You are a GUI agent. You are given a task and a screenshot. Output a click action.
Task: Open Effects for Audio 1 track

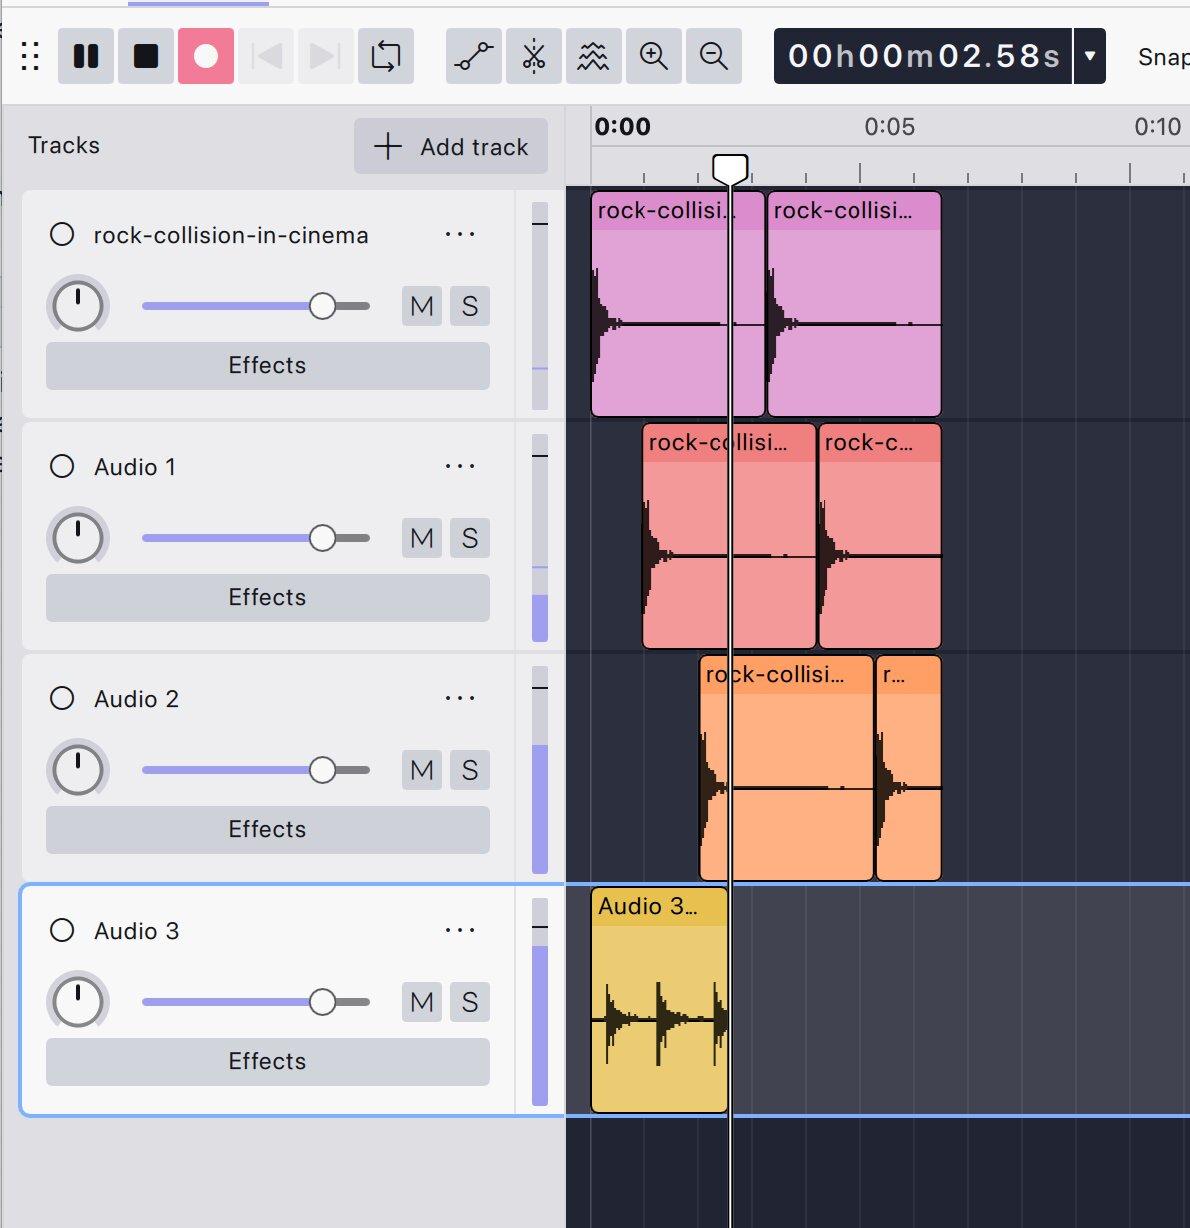pyautogui.click(x=268, y=598)
